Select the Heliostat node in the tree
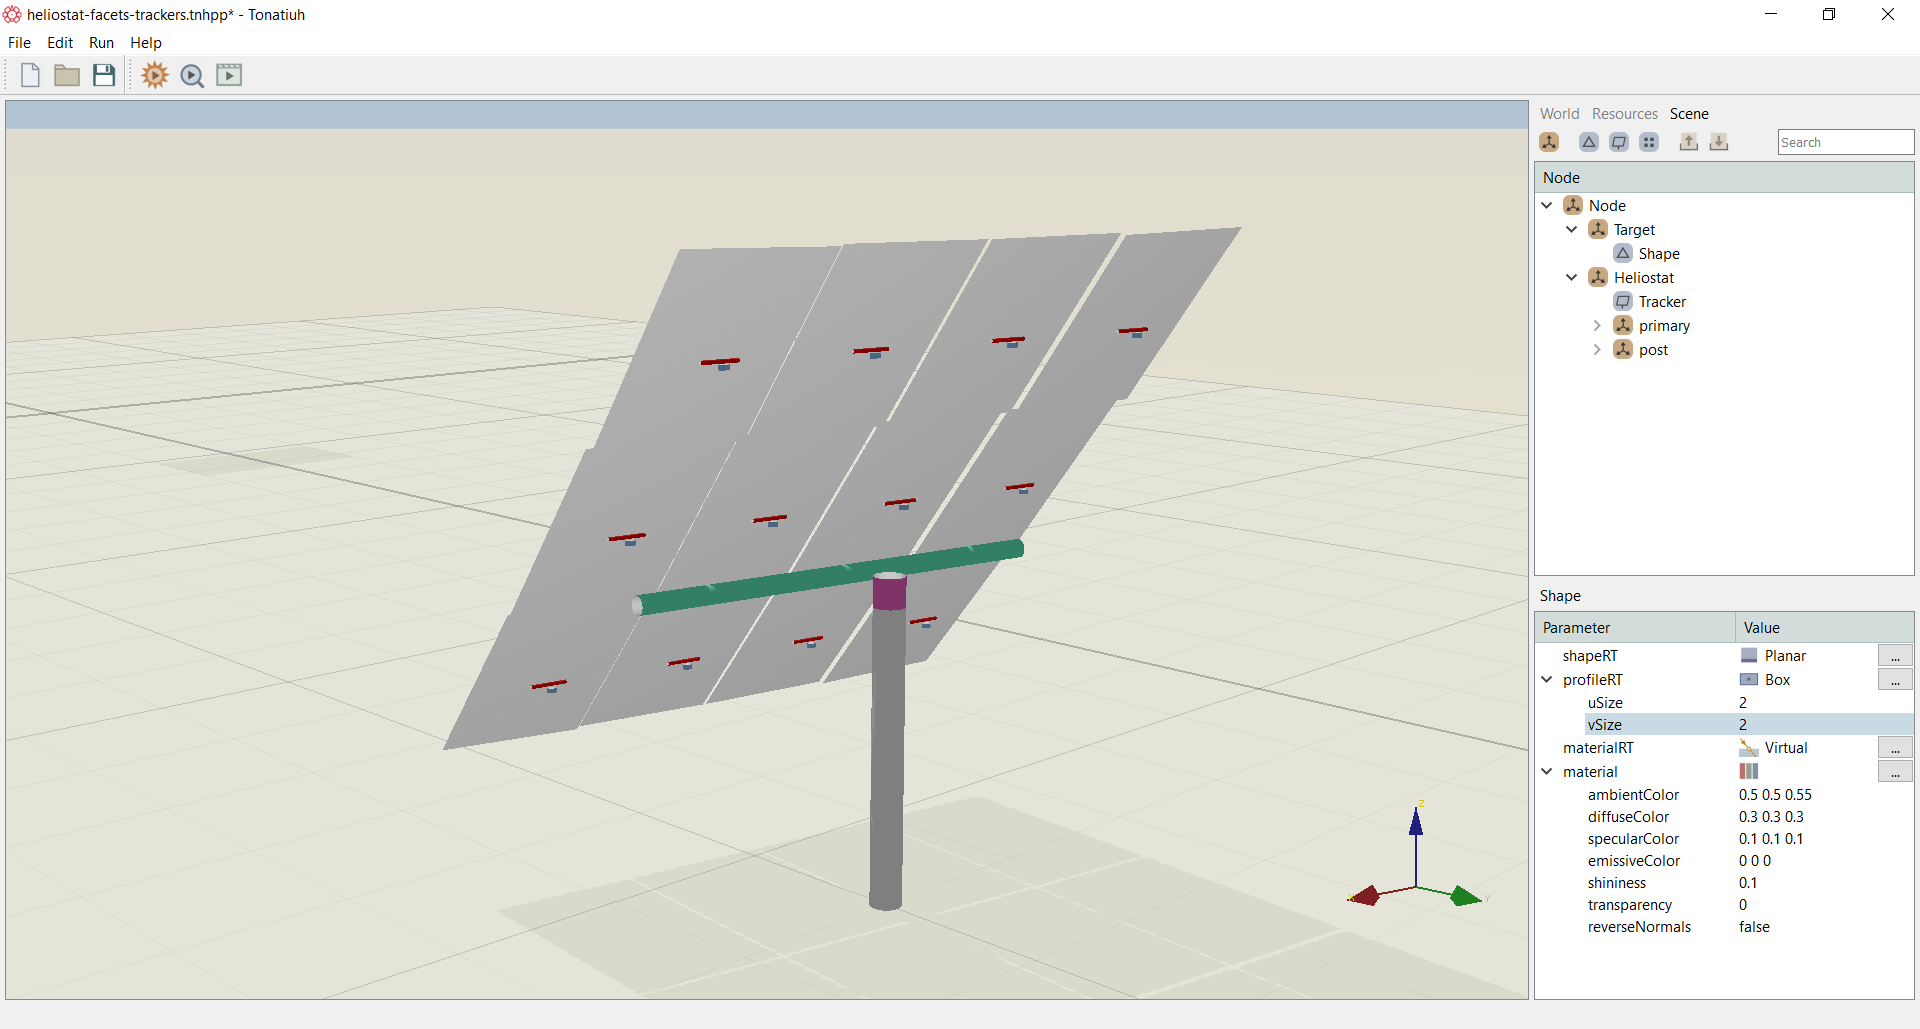Viewport: 1920px width, 1029px height. point(1643,278)
